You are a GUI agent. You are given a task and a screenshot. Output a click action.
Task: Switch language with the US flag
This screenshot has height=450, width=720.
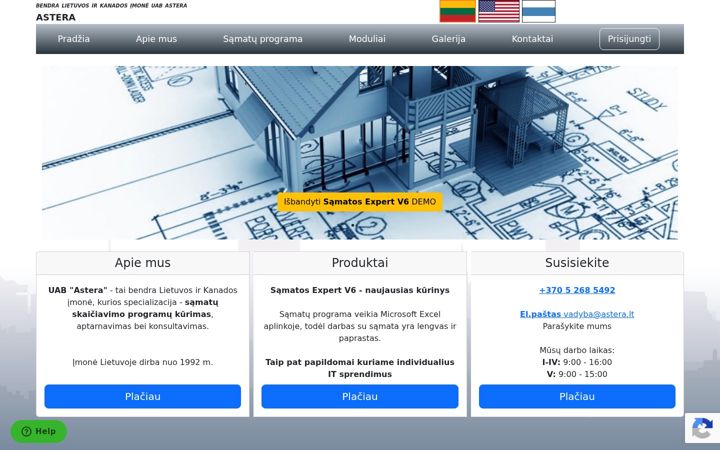499,11
